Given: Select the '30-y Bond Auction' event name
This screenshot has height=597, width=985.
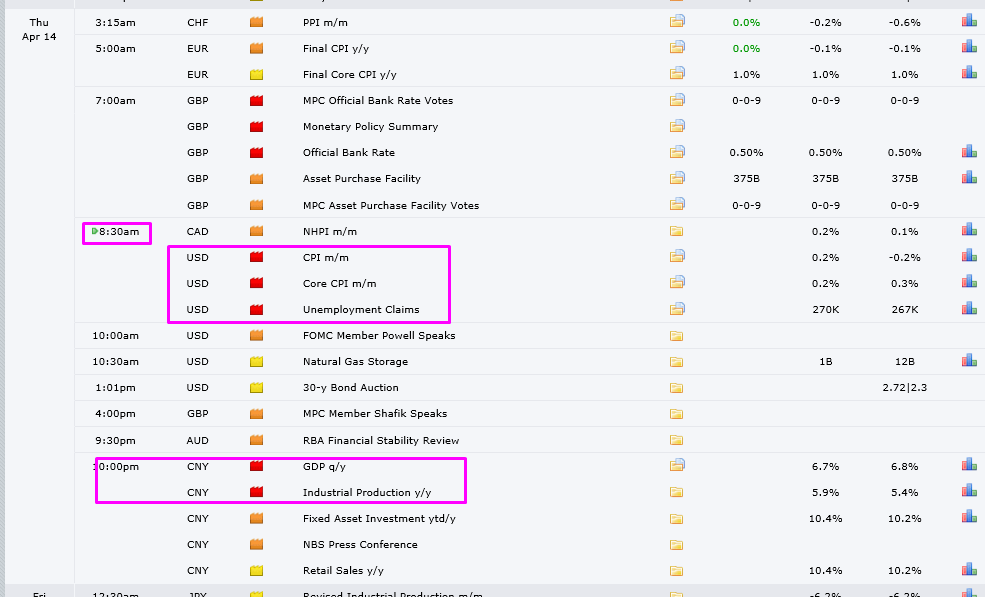Looking at the screenshot, I should point(351,388).
